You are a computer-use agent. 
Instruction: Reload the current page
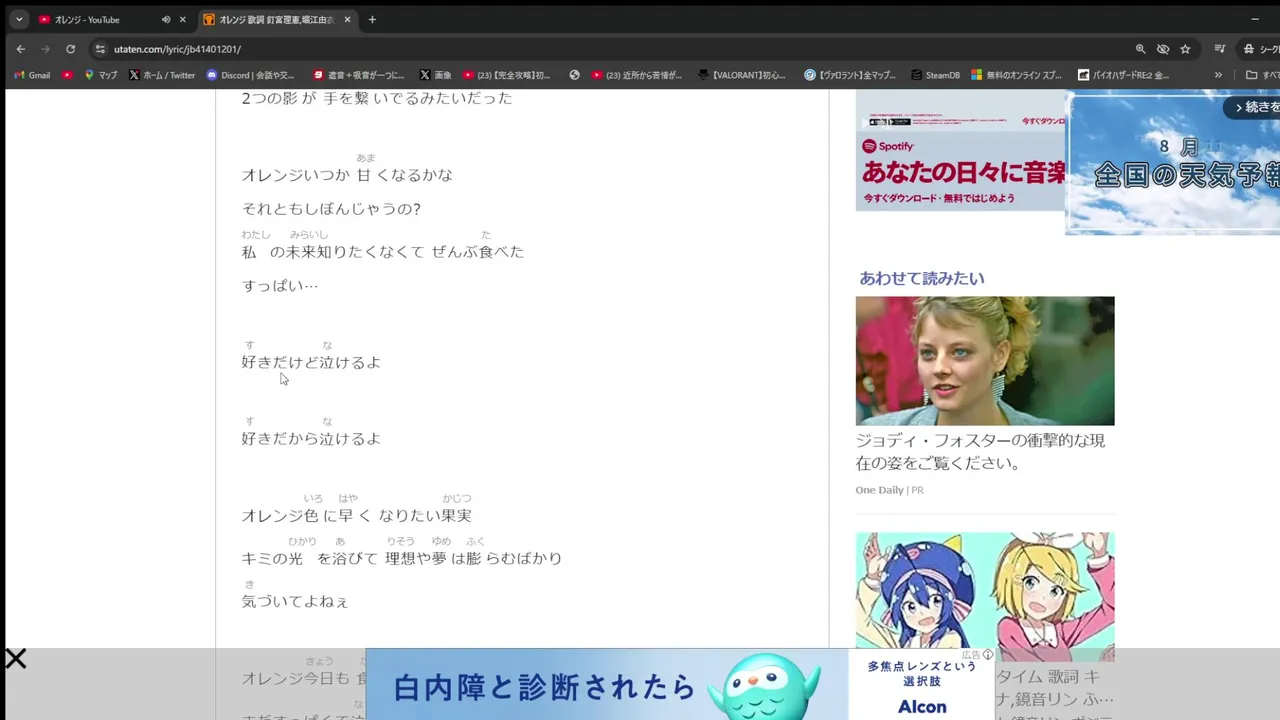pos(70,48)
